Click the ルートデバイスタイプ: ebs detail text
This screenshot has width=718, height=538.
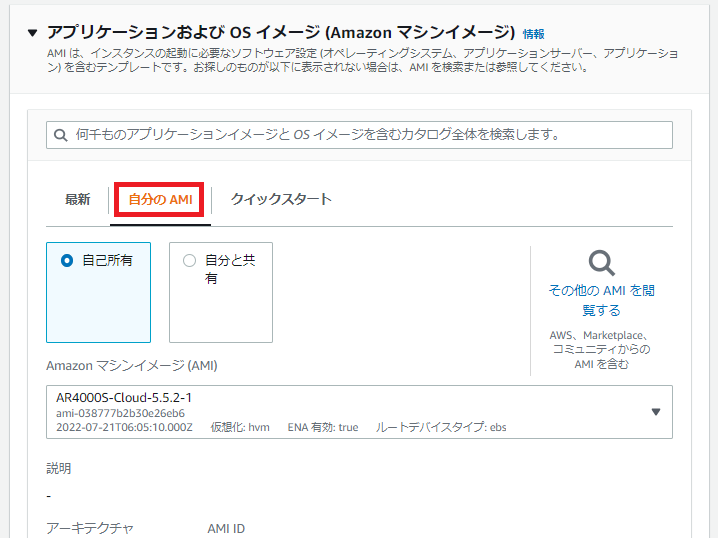440,427
